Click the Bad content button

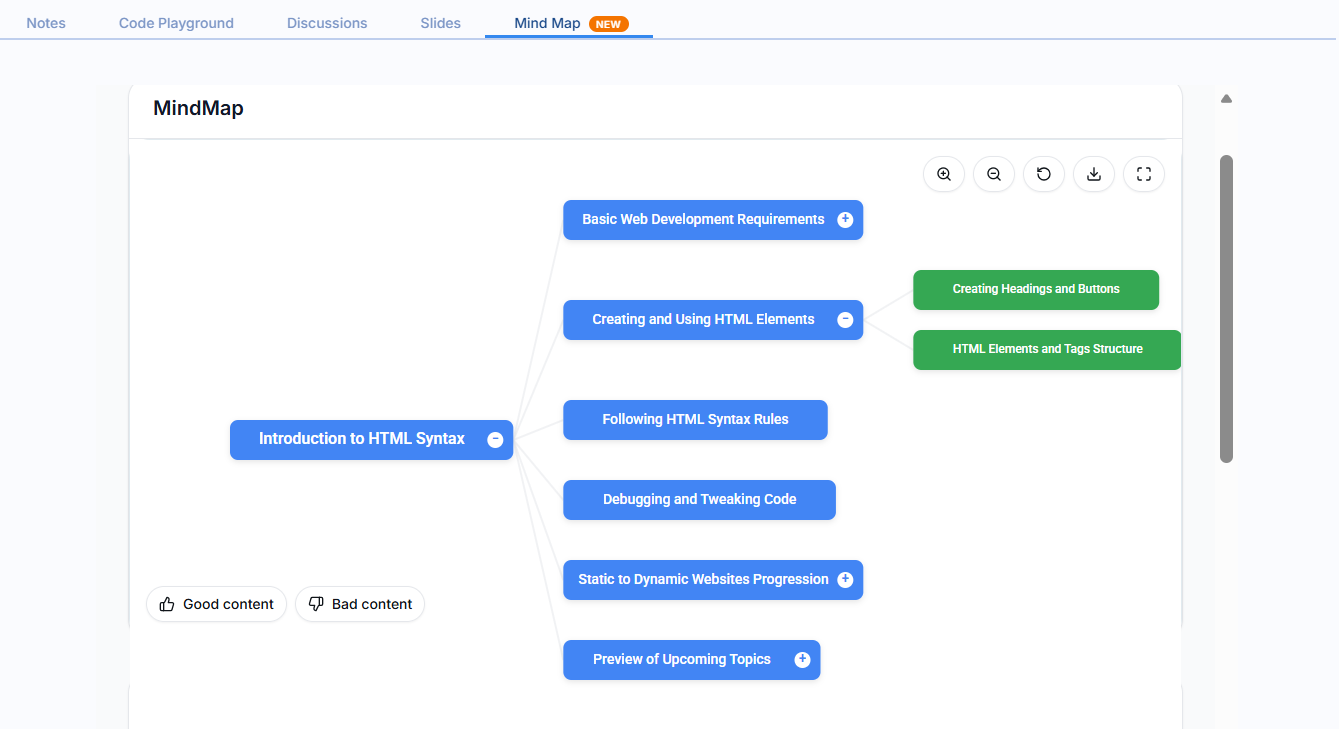[x=360, y=604]
